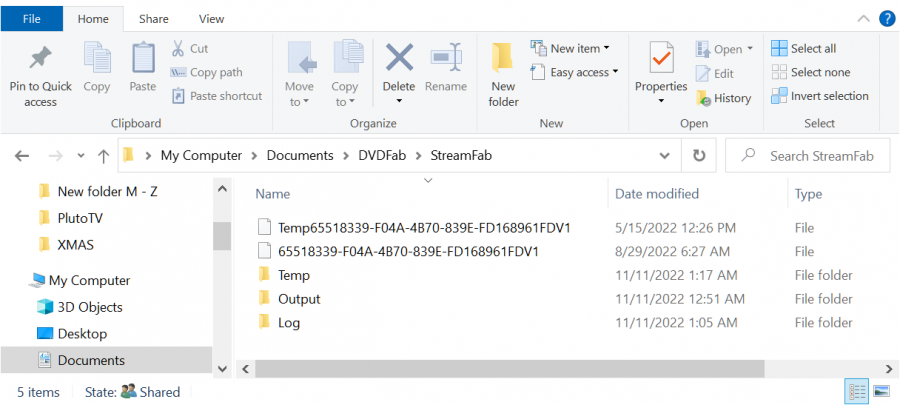Open the View ribbon tab
This screenshot has width=900, height=405.
tap(211, 18)
